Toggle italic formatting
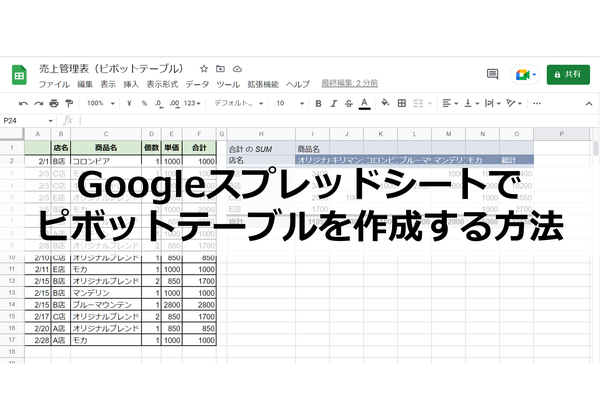 tap(334, 103)
